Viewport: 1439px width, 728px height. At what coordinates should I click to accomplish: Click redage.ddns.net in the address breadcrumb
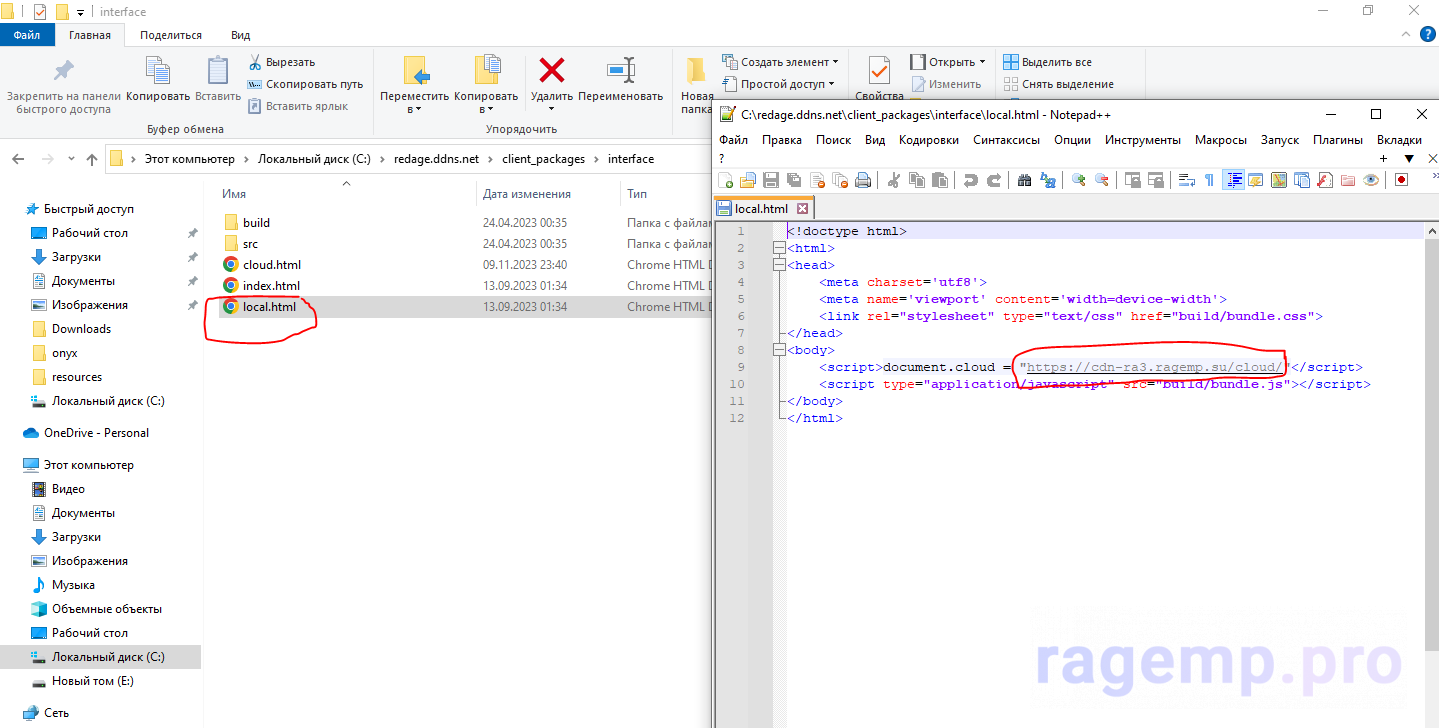(437, 159)
